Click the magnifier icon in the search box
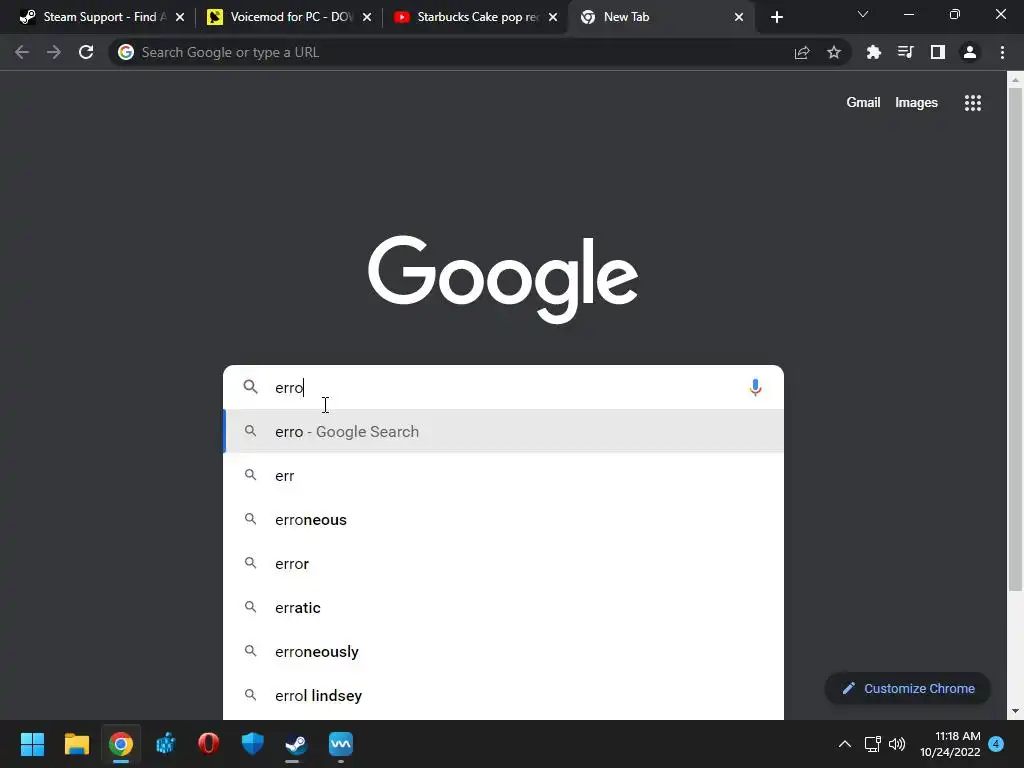 [x=250, y=387]
